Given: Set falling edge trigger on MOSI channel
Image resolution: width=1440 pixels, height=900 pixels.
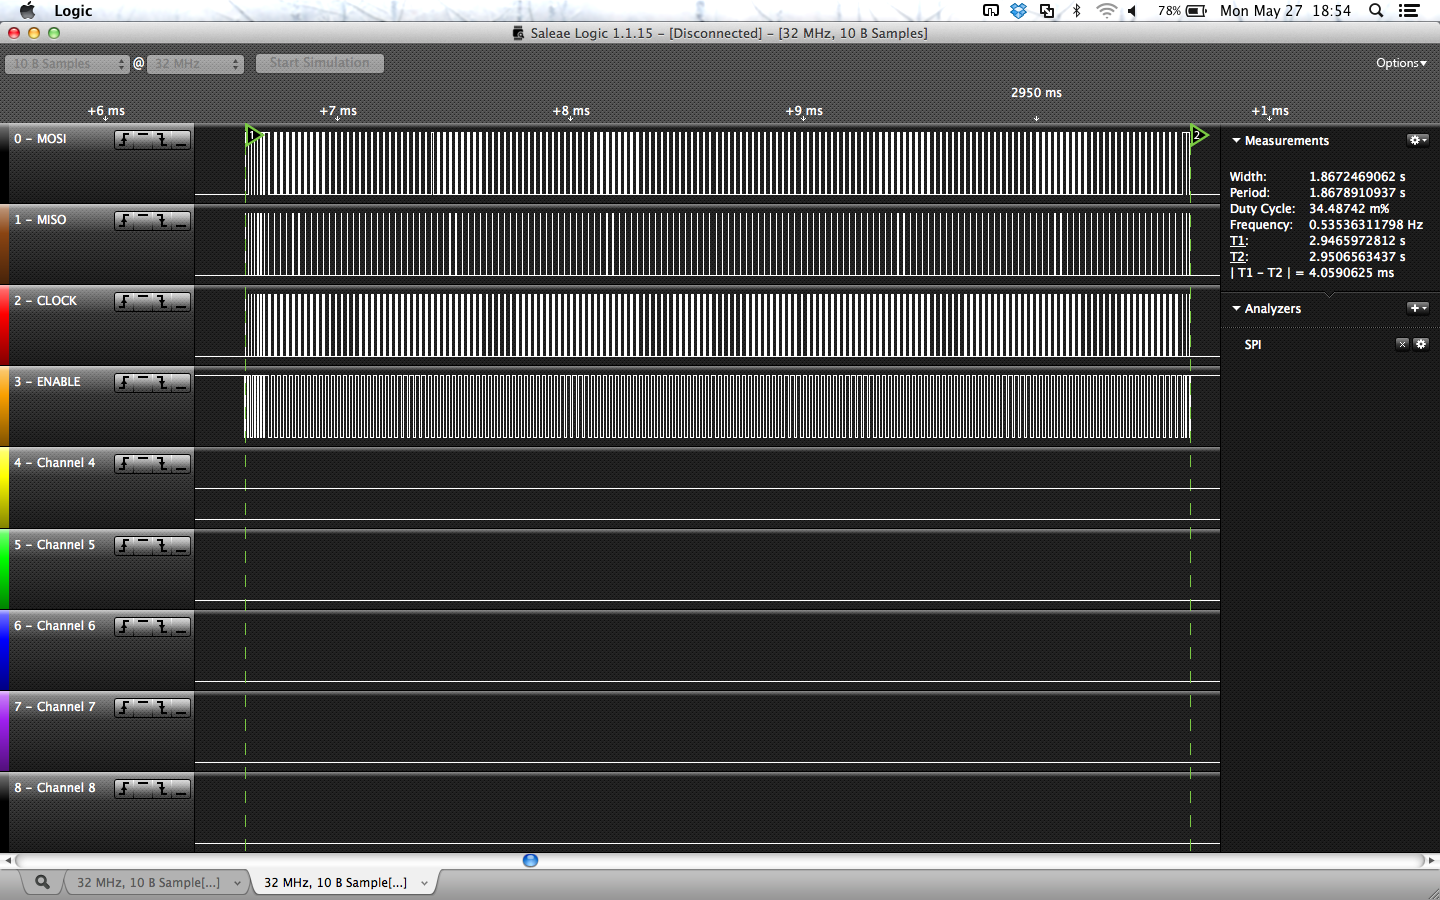Looking at the screenshot, I should (162, 140).
